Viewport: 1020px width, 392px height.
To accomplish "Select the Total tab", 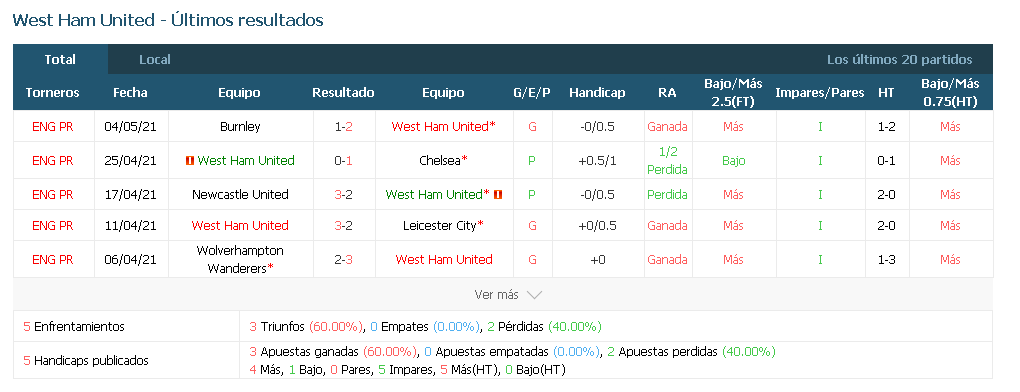I will [x=60, y=59].
